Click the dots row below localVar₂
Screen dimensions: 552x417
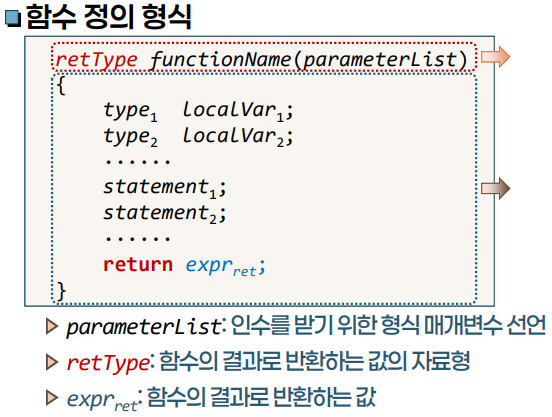138,162
